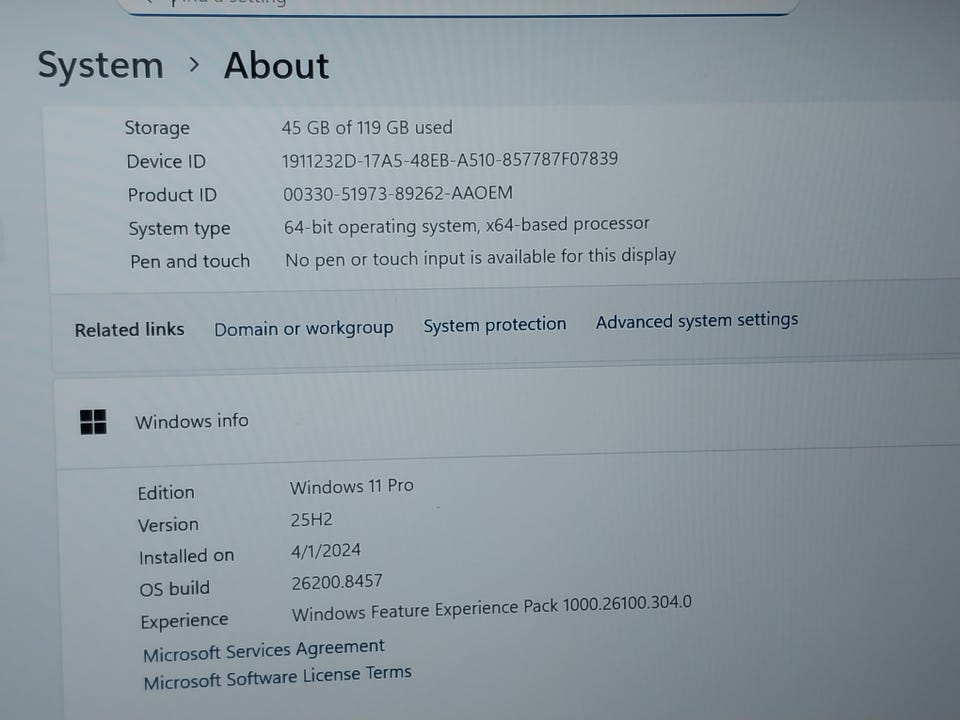The width and height of the screenshot is (960, 720).
Task: Select Storage value 45 GB of 119 GB used
Action: (x=367, y=127)
